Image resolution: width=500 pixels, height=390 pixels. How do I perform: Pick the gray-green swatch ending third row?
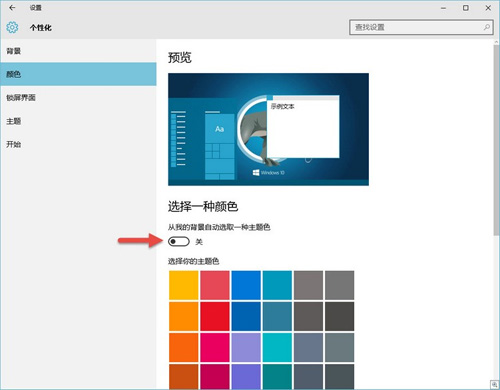point(340,348)
